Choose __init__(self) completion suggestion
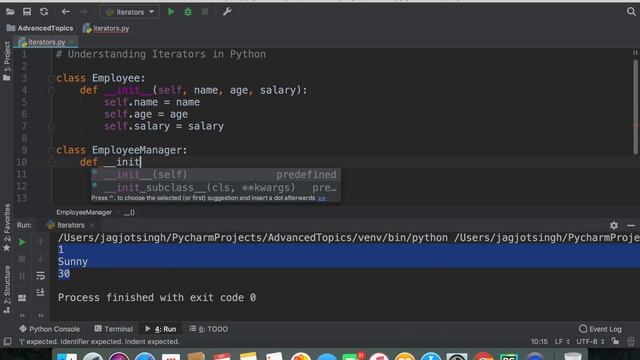 216,175
